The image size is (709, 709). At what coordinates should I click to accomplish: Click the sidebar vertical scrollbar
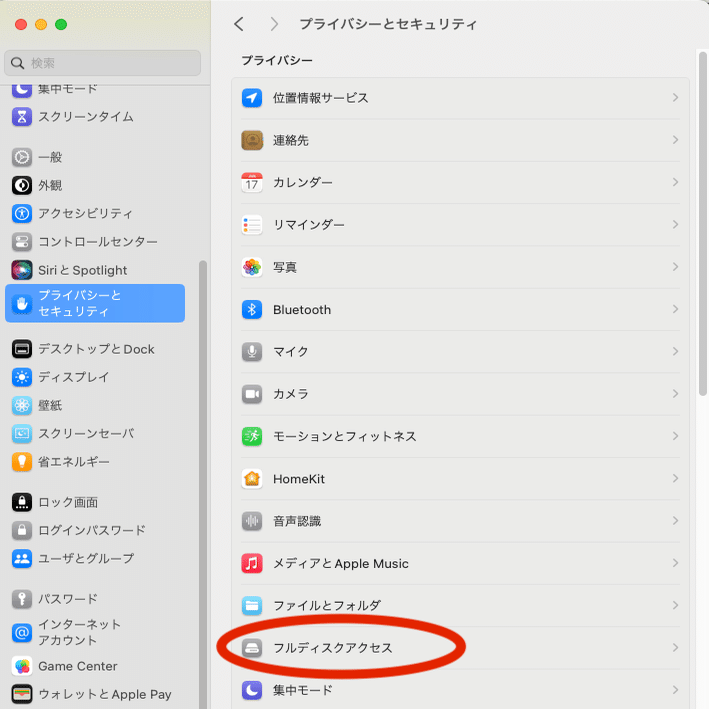[203, 484]
